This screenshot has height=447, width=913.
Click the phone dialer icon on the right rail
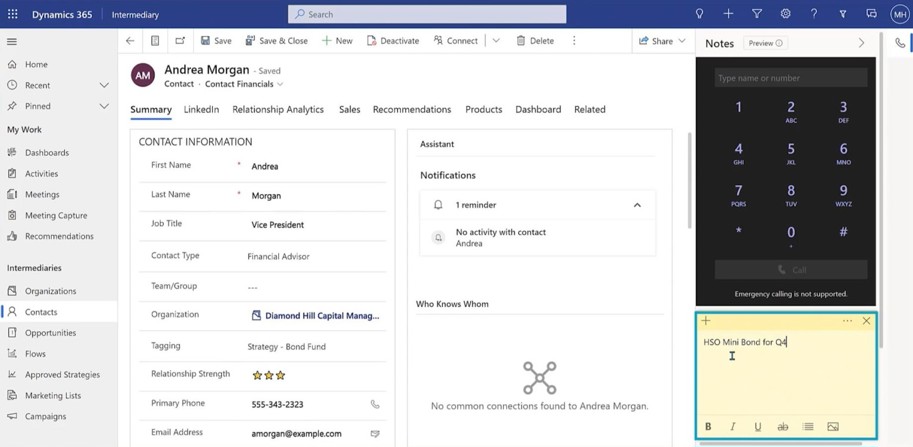(900, 42)
